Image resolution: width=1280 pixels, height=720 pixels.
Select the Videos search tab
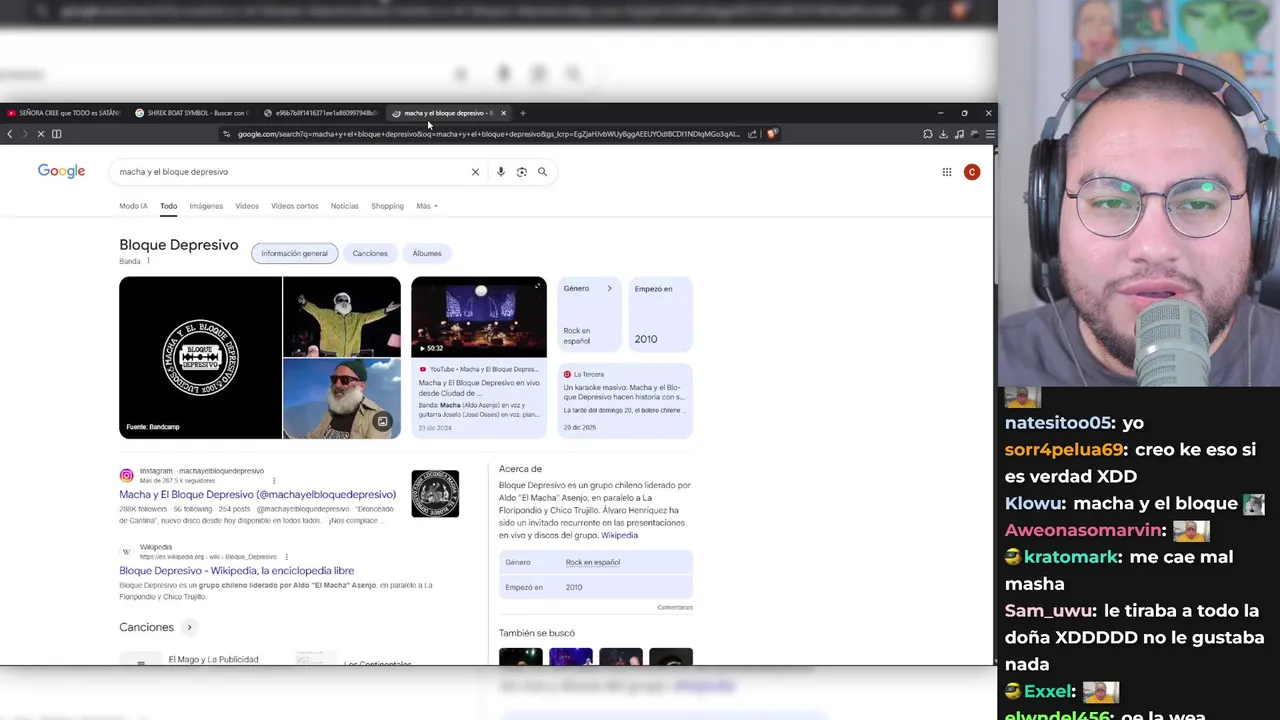[x=247, y=206]
